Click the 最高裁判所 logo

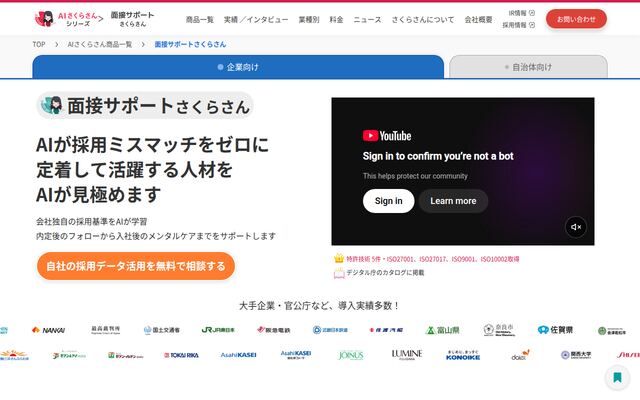(105, 329)
